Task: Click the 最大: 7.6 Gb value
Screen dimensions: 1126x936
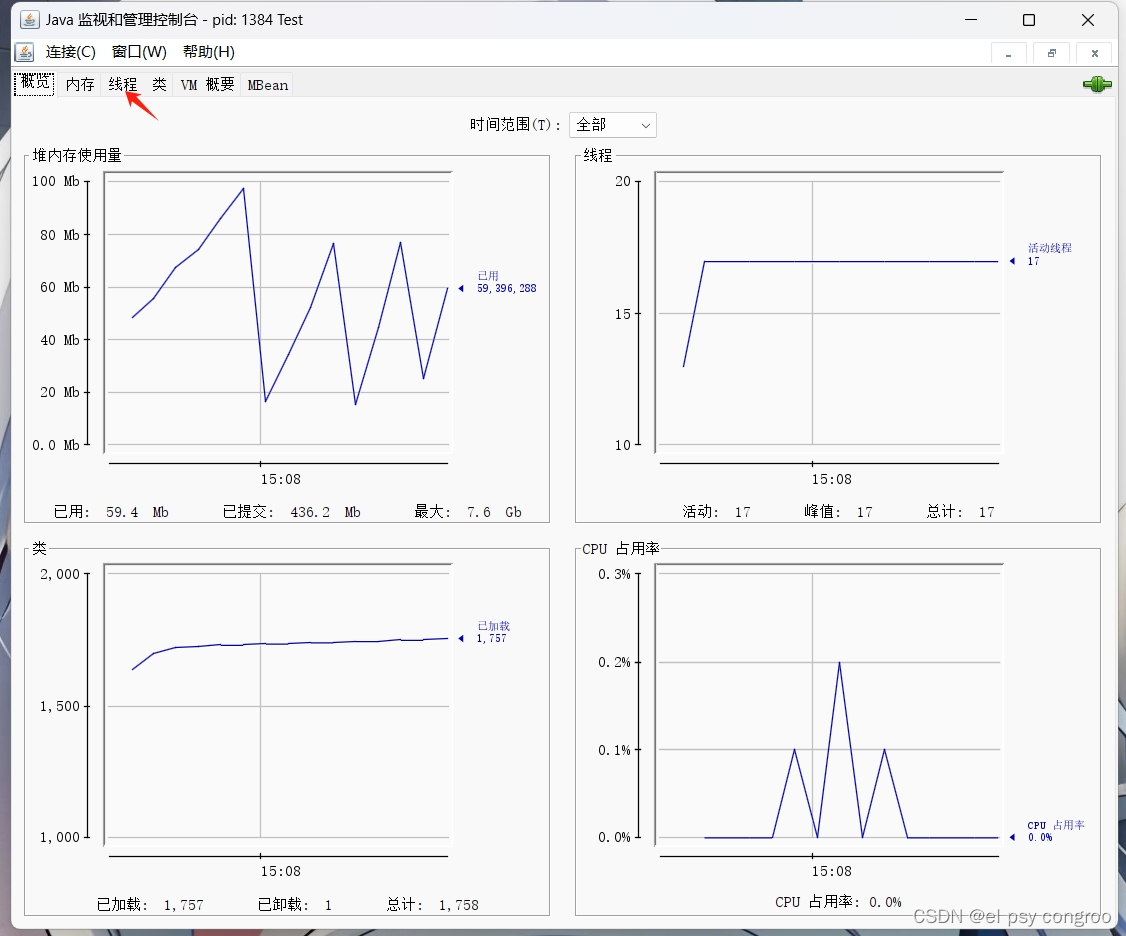Action: (468, 512)
